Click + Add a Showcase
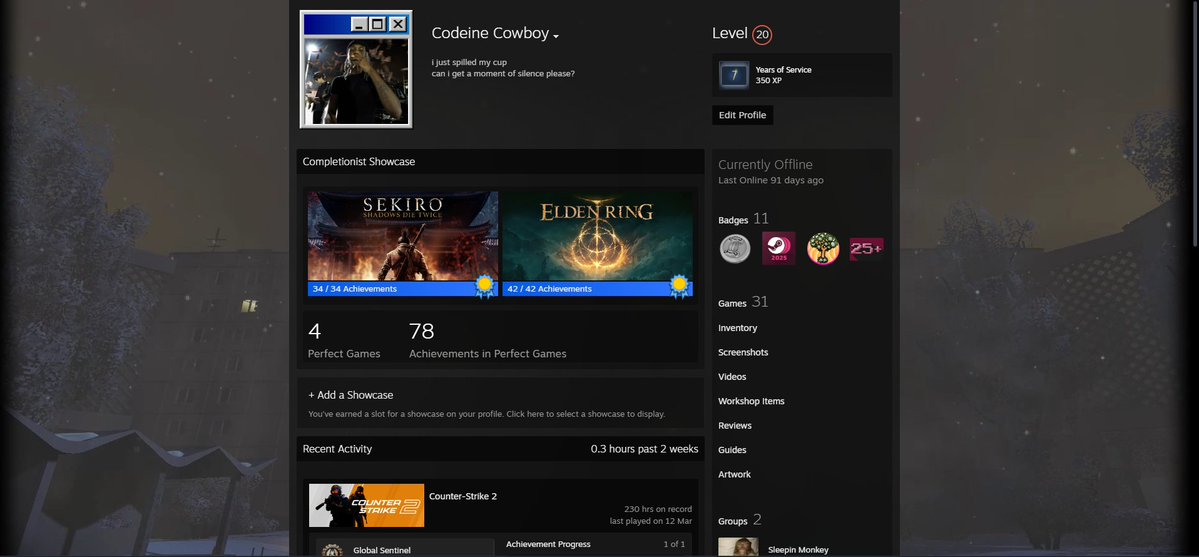Viewport: 1199px width, 557px height. (x=350, y=395)
